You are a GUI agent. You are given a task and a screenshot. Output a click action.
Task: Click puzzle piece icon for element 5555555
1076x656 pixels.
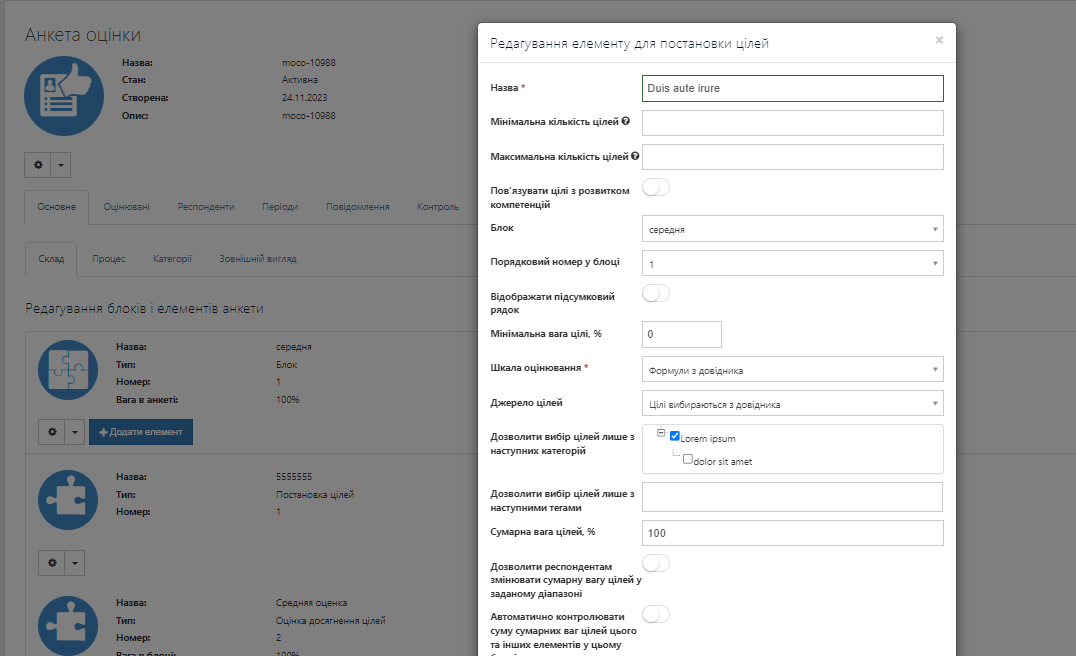coord(68,500)
